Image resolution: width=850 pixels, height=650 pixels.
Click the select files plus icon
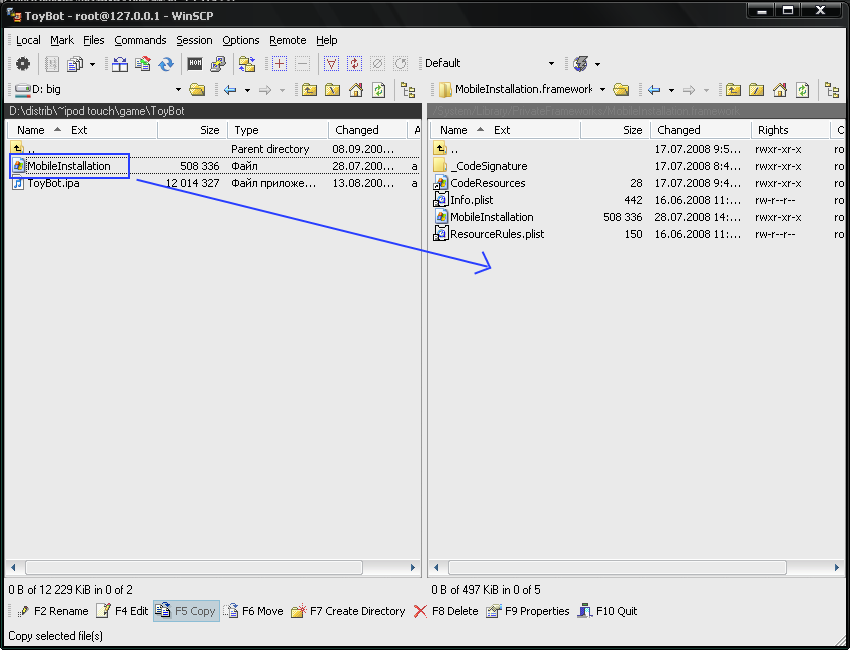[279, 64]
